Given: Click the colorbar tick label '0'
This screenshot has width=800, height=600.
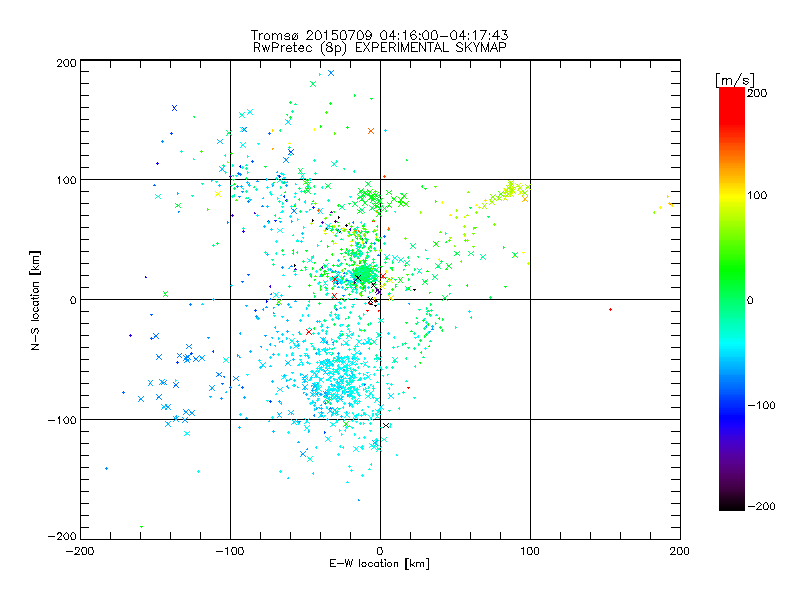Looking at the screenshot, I should pos(750,300).
